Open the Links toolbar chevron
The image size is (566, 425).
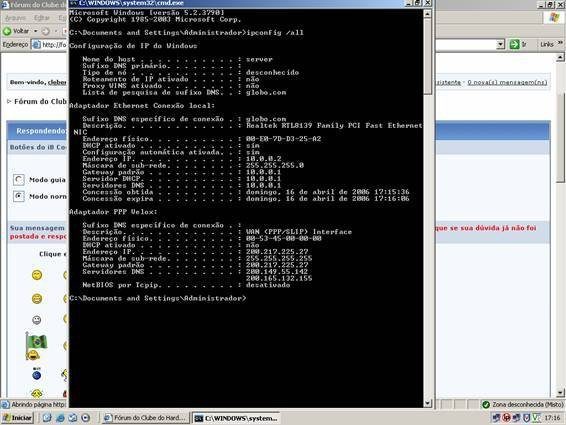click(560, 43)
